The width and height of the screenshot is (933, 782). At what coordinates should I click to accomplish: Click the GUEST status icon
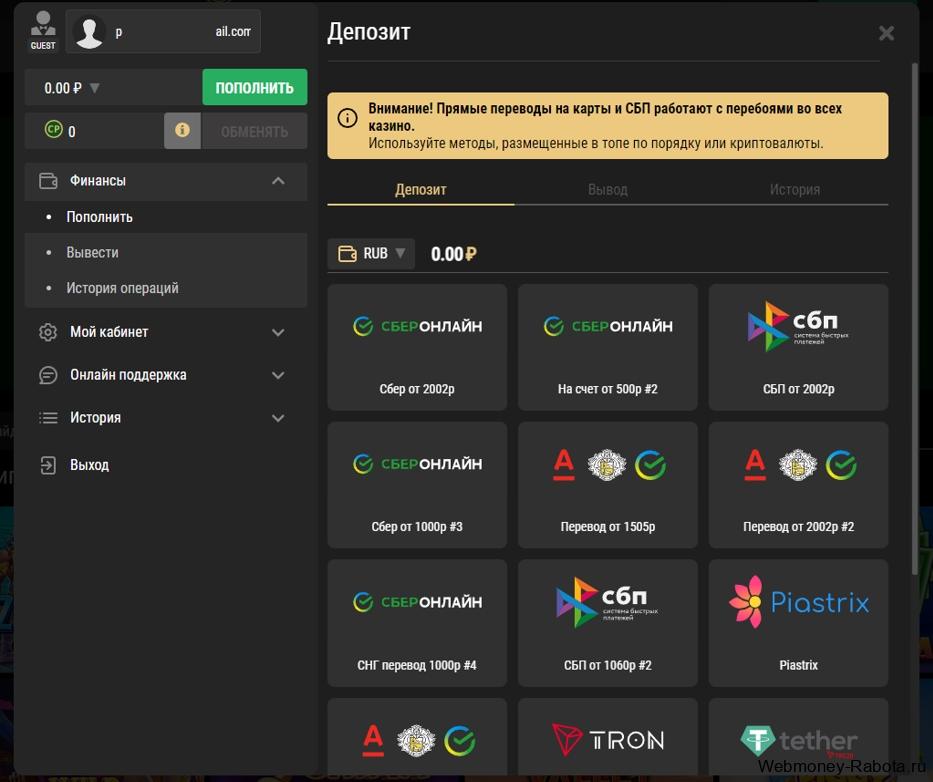43,30
